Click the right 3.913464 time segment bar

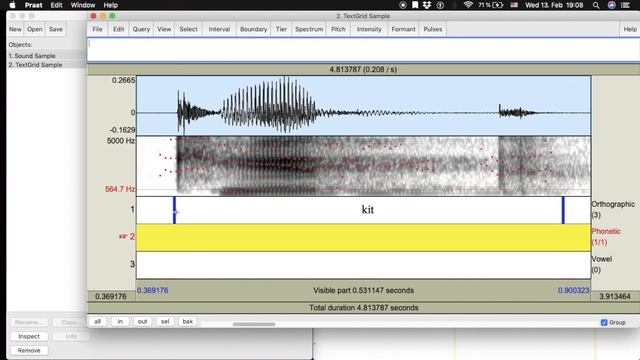coord(615,296)
